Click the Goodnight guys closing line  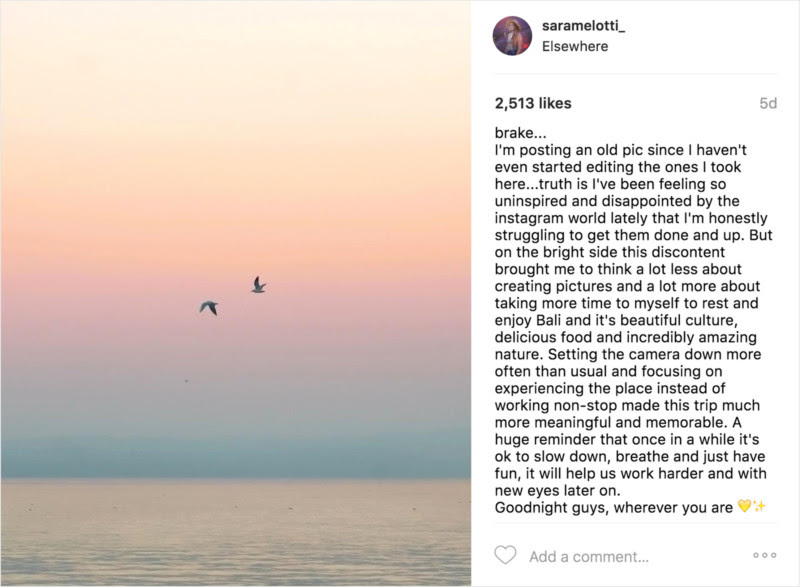(614, 507)
